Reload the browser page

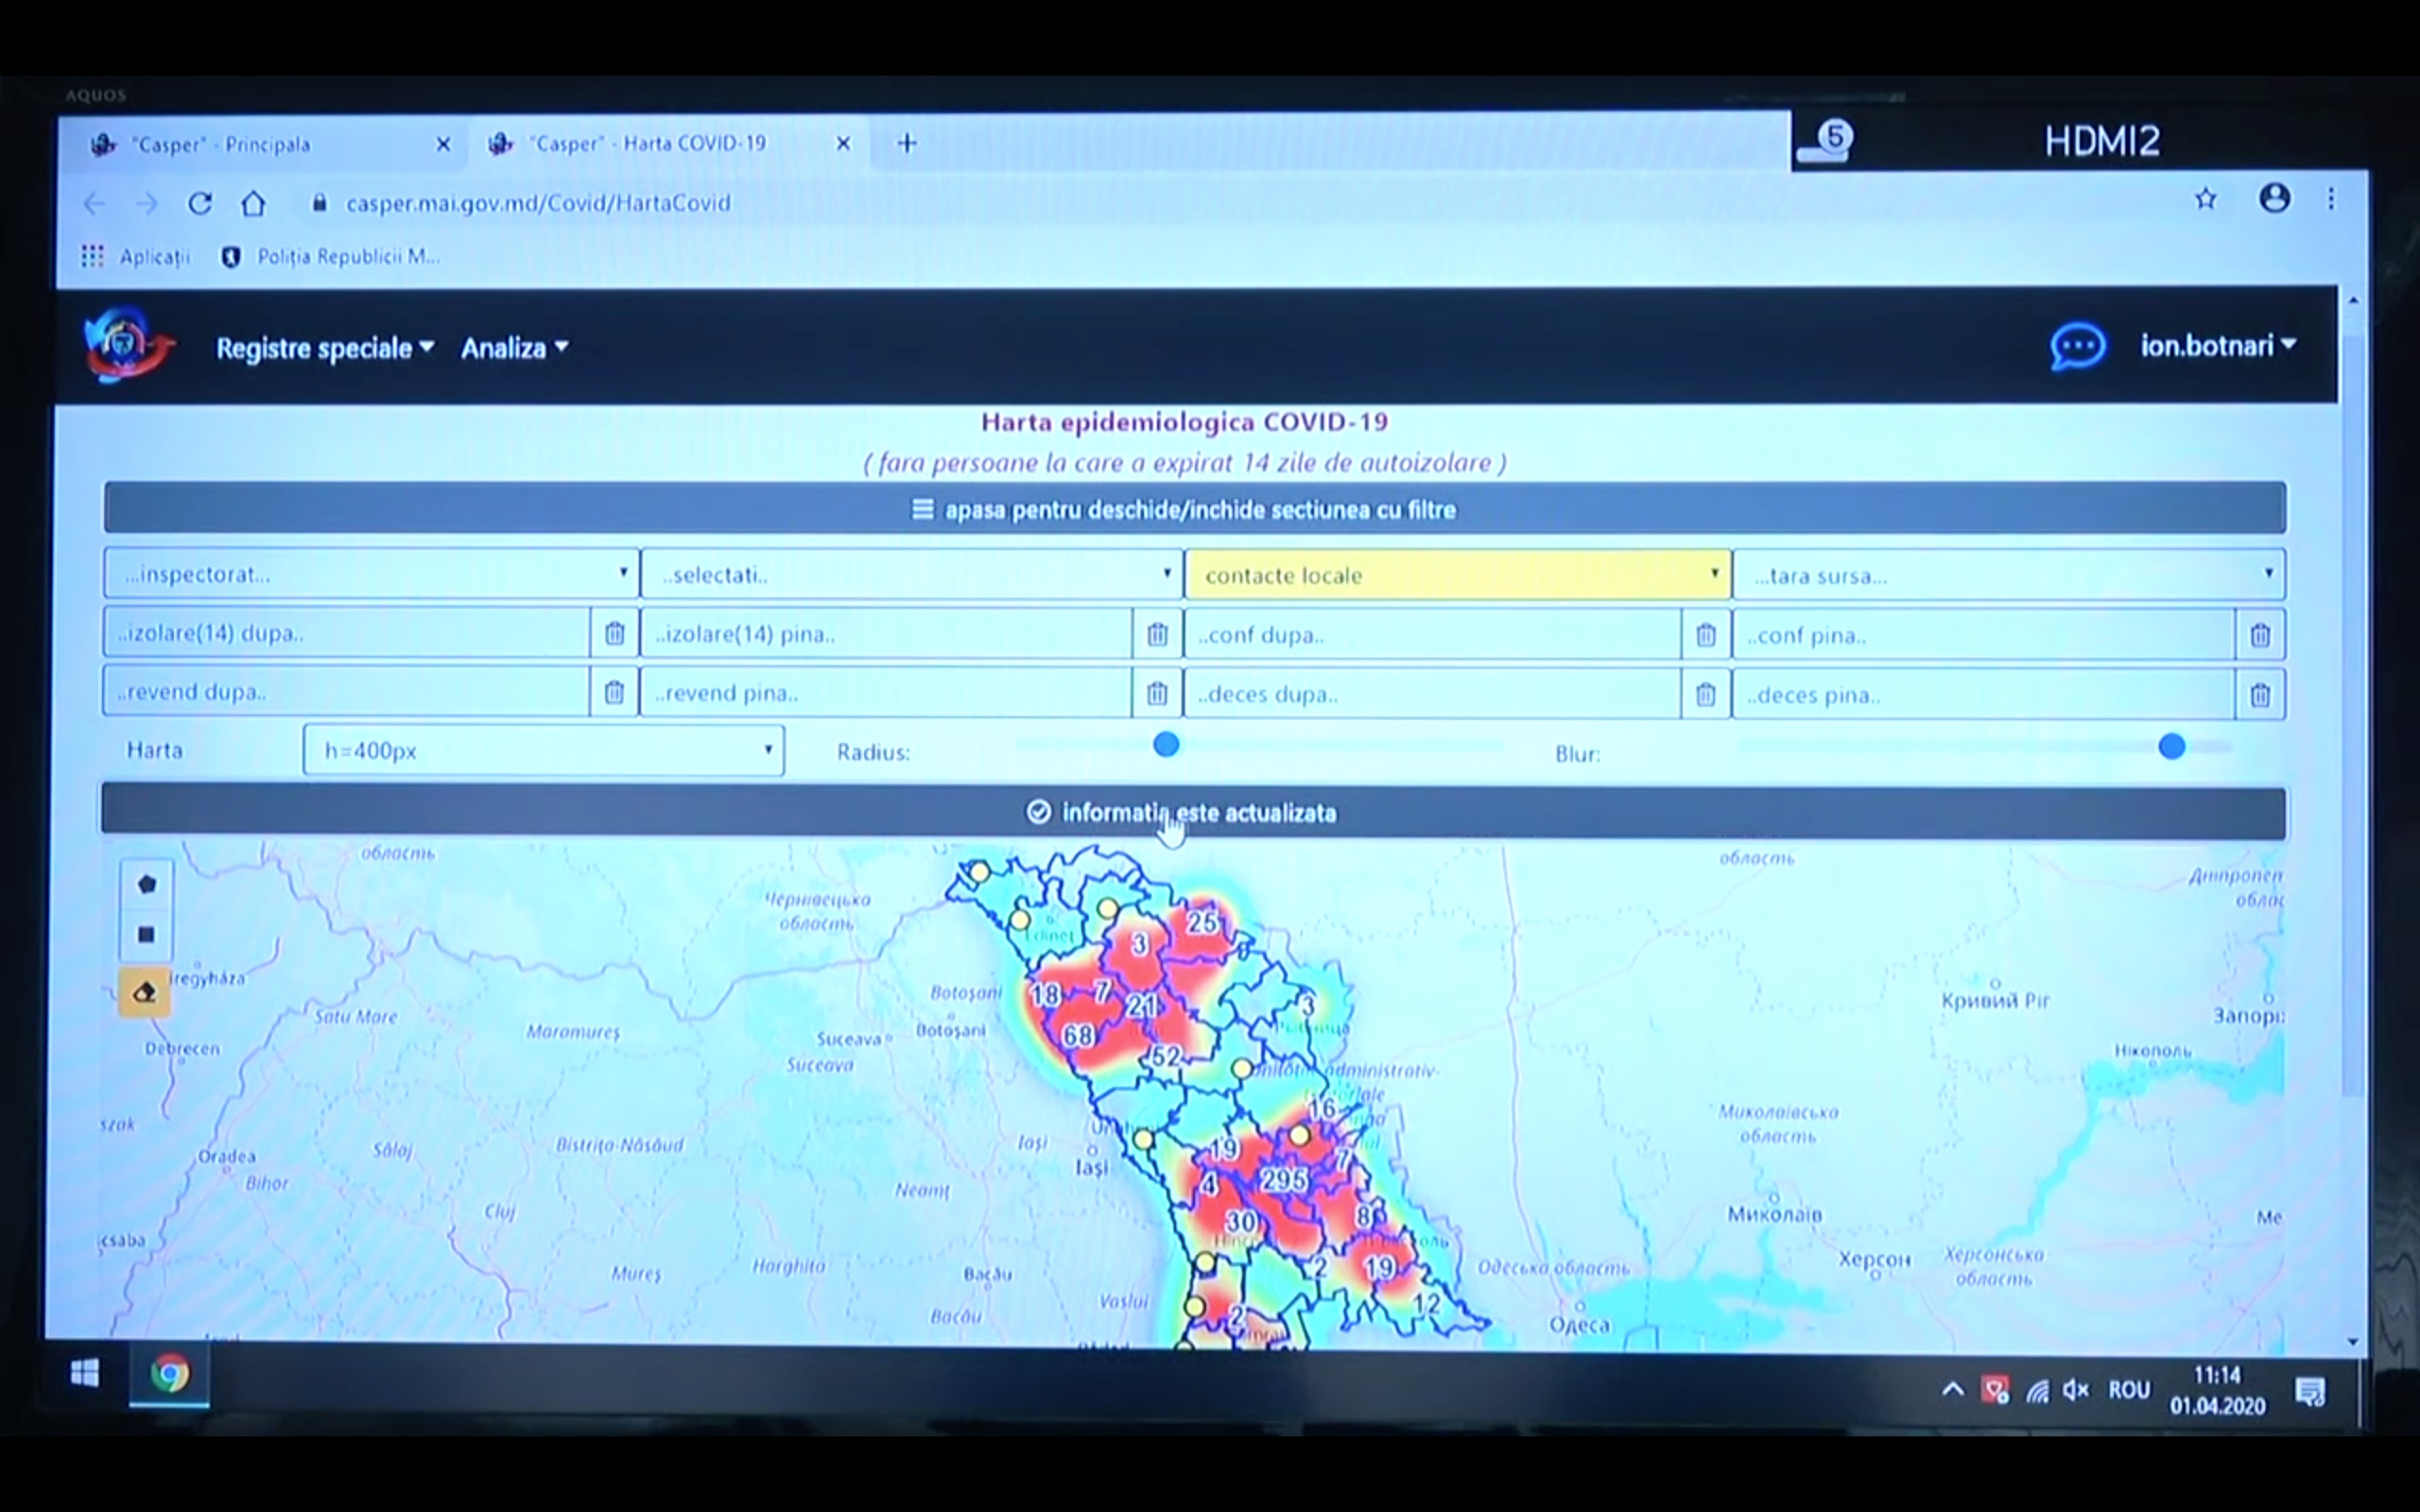200,203
